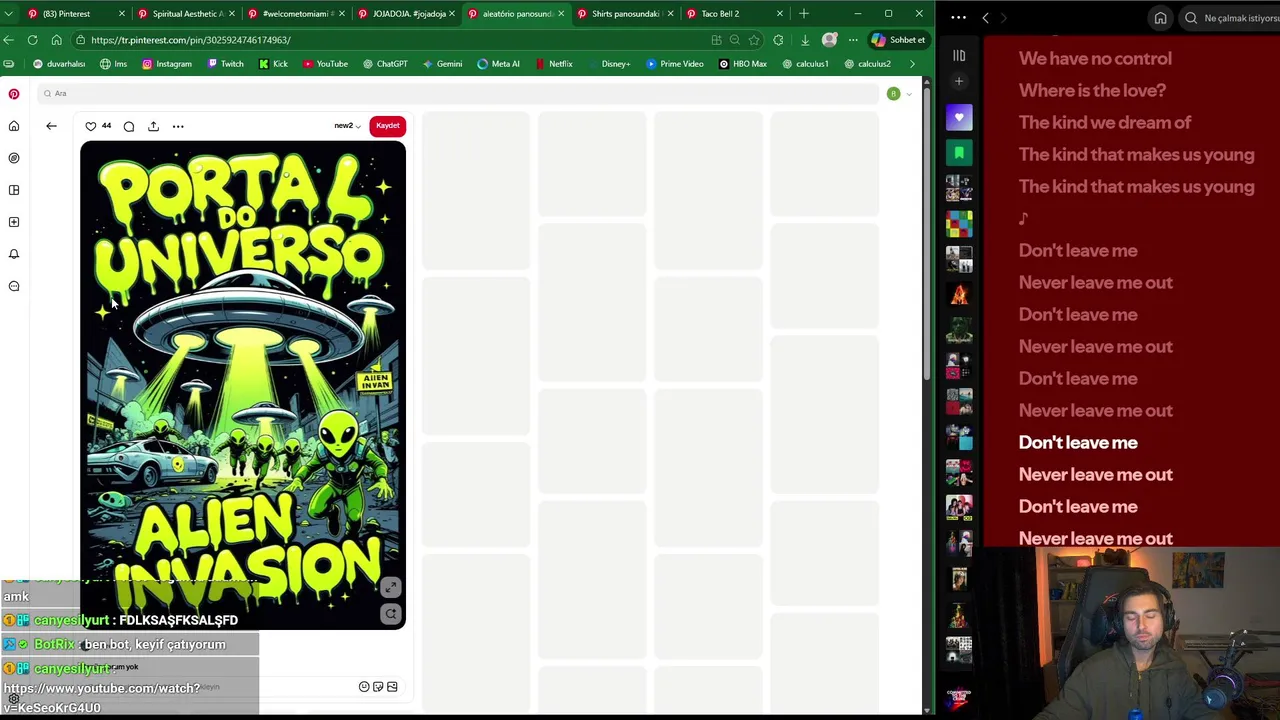
Task: Open the Instagram bookmark
Action: point(167,64)
